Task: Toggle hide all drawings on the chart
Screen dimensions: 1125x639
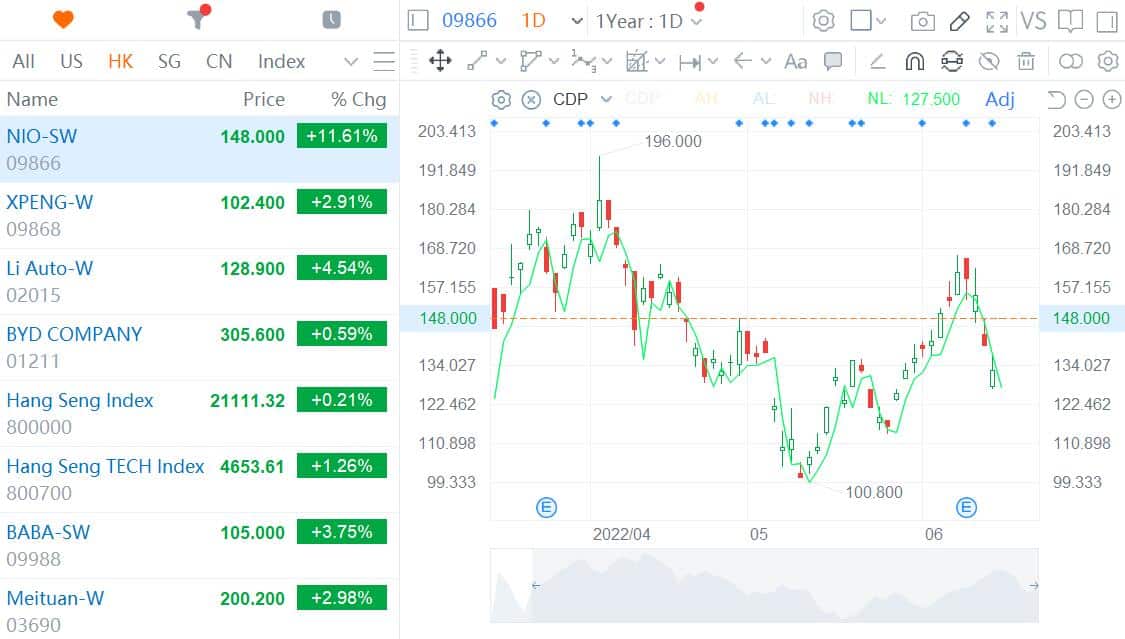Action: [990, 61]
